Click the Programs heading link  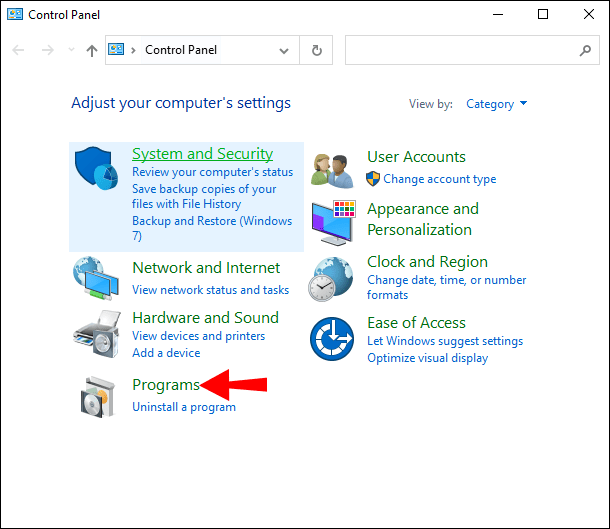[x=166, y=385]
